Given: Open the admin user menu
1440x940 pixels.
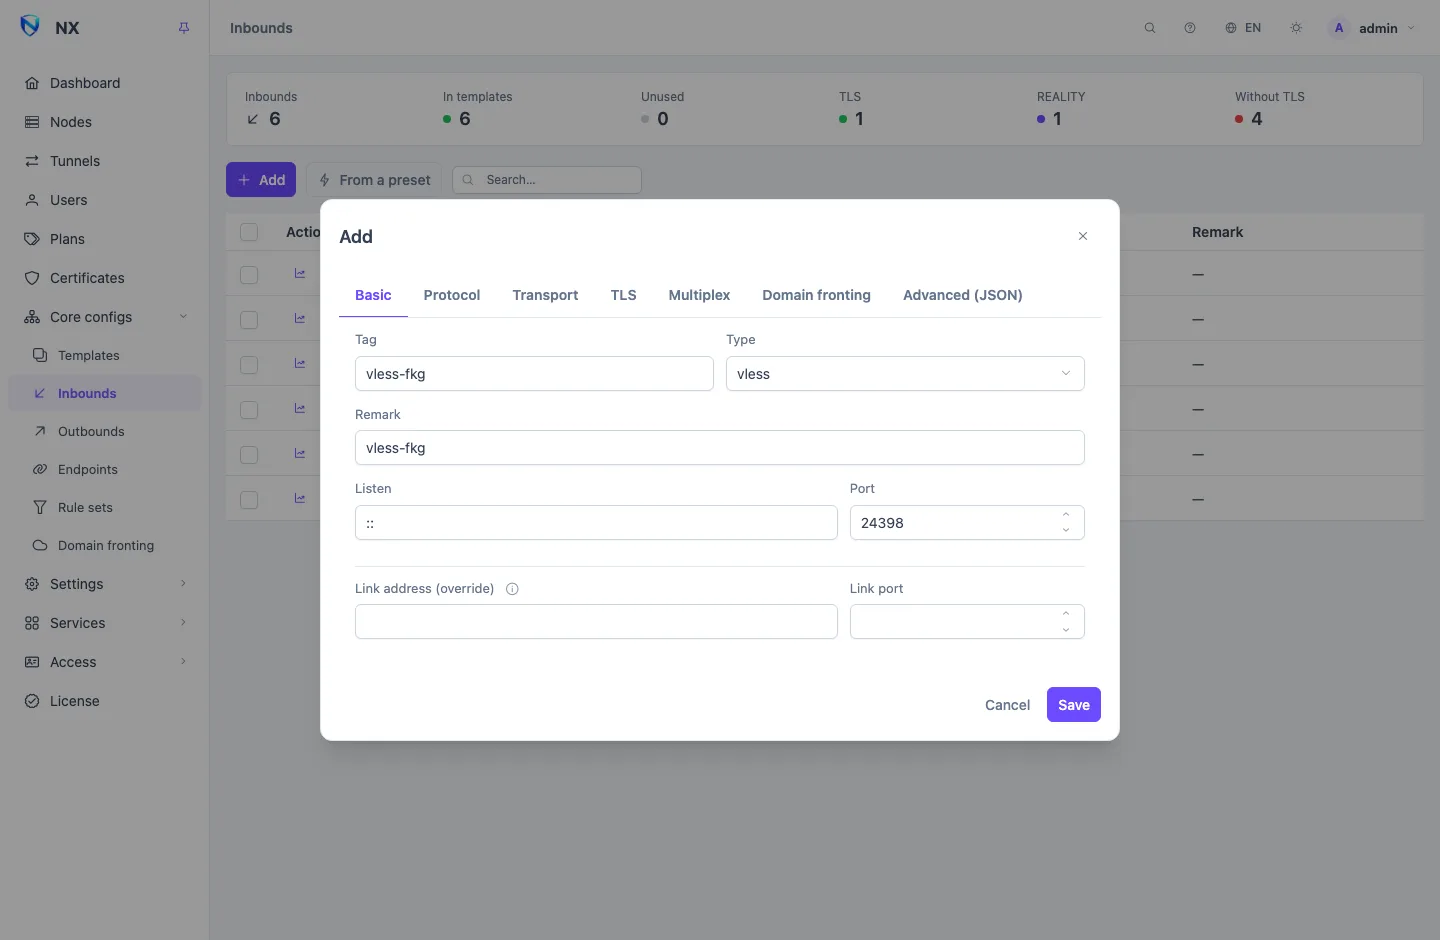Looking at the screenshot, I should [x=1371, y=28].
